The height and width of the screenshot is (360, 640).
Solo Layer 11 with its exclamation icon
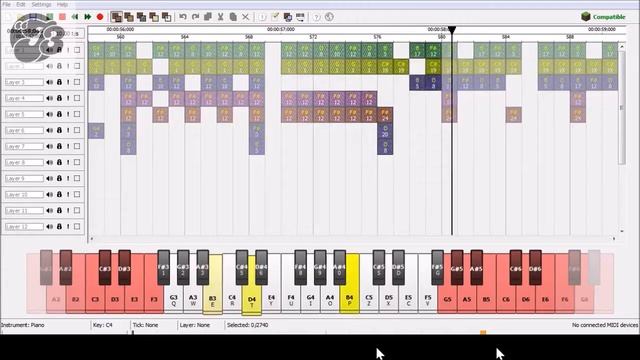(x=68, y=211)
